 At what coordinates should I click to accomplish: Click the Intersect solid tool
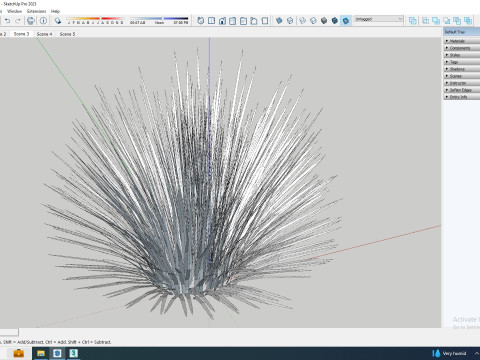point(425,21)
